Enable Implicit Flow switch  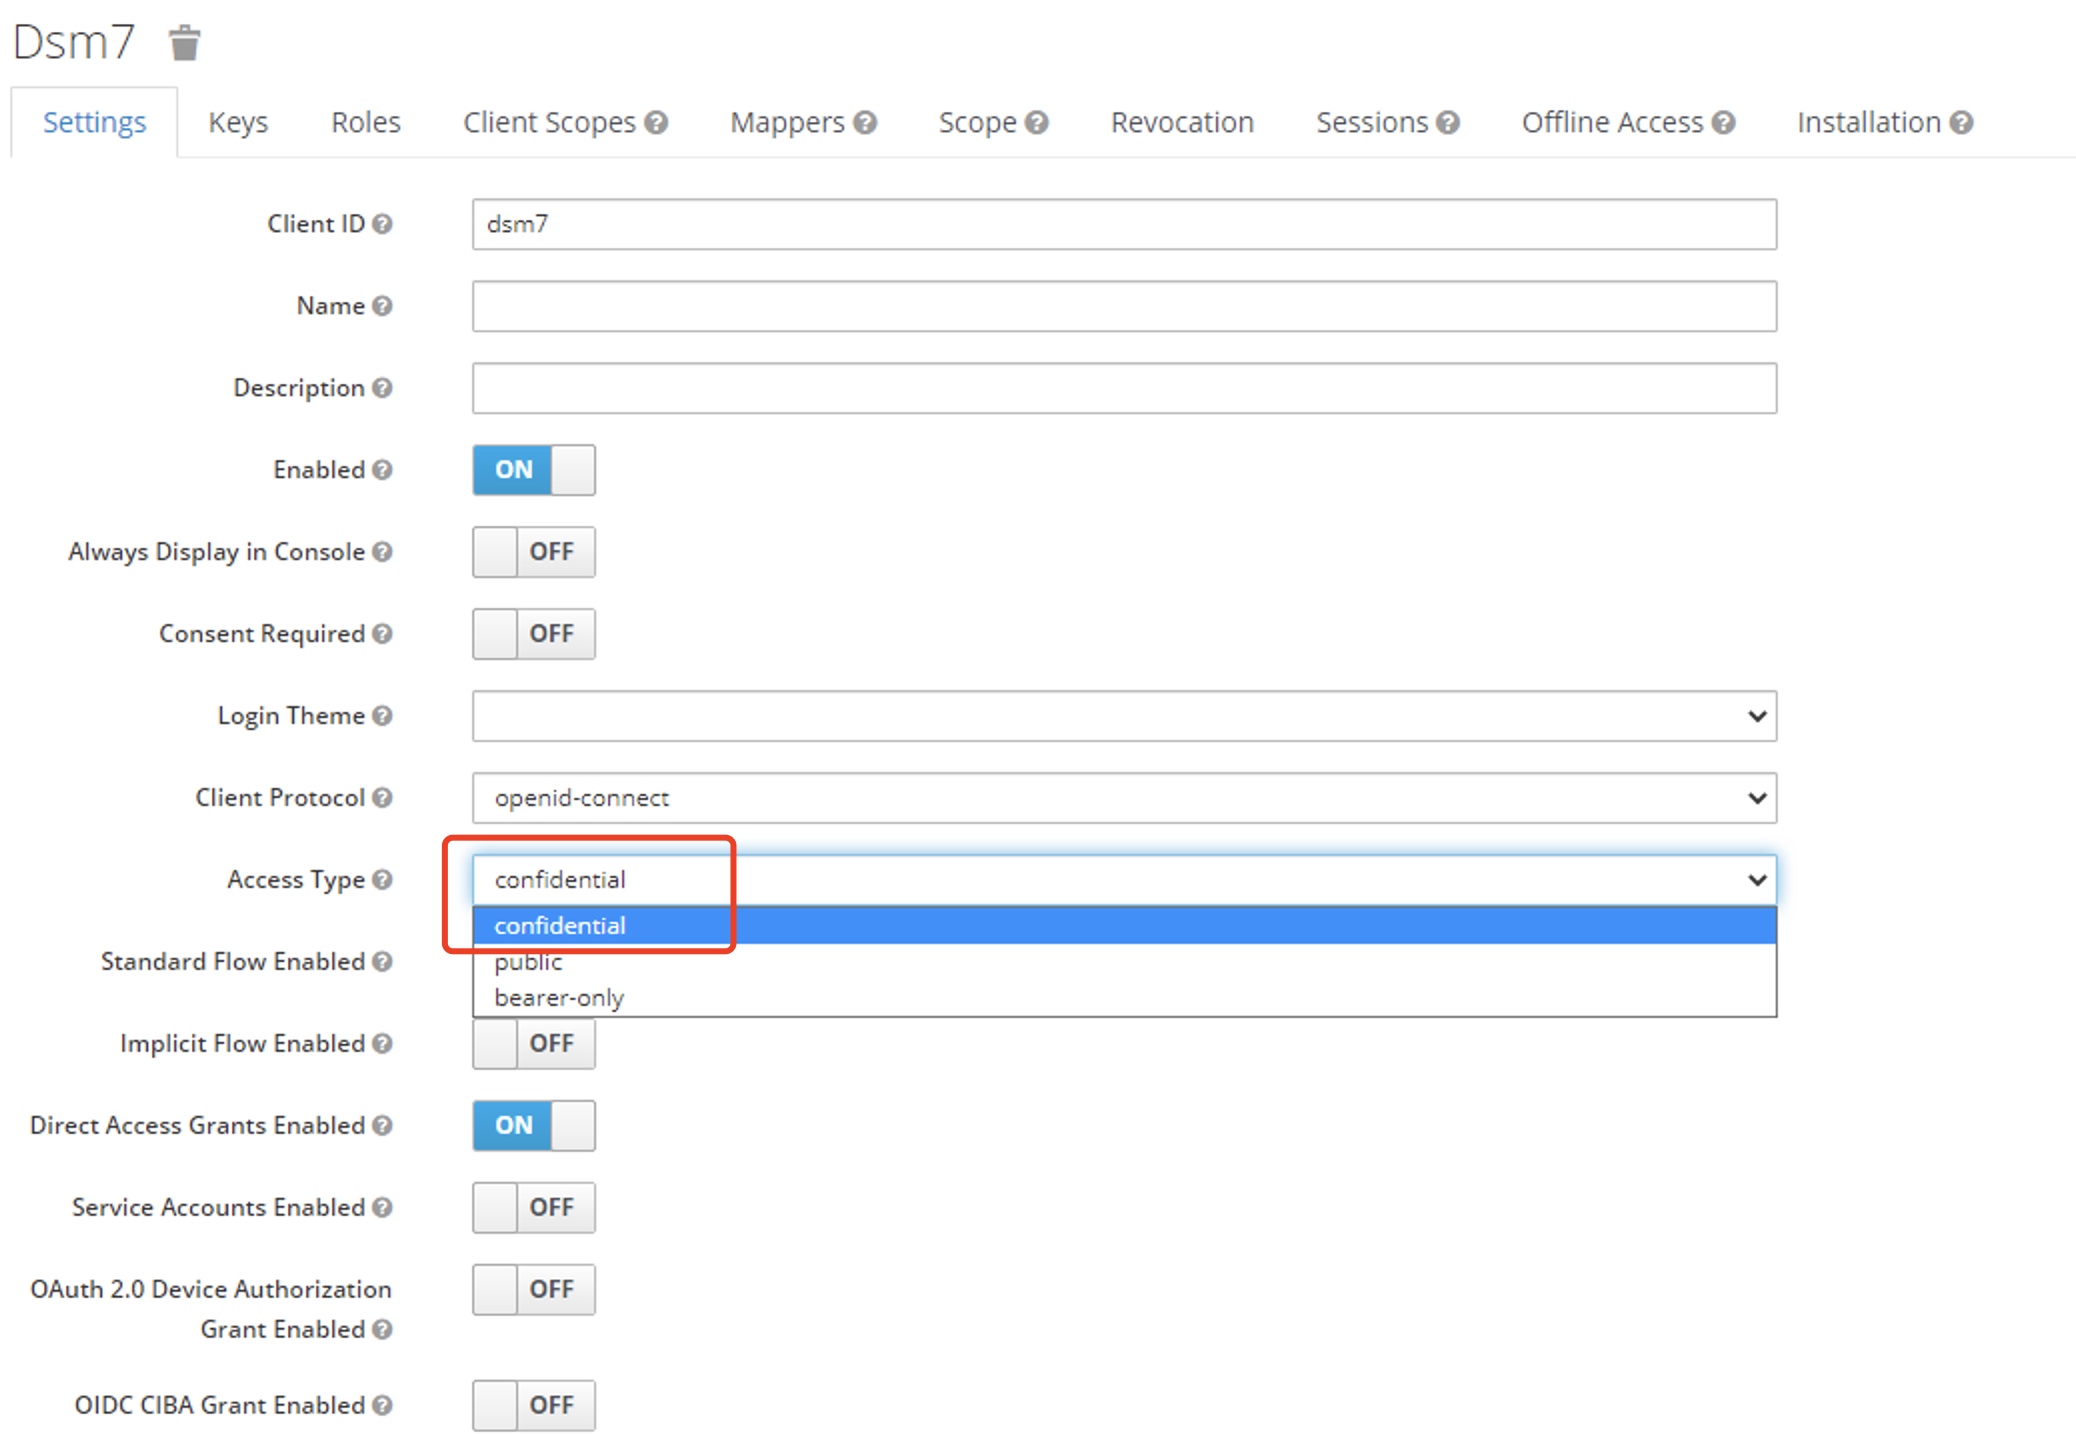click(534, 1044)
